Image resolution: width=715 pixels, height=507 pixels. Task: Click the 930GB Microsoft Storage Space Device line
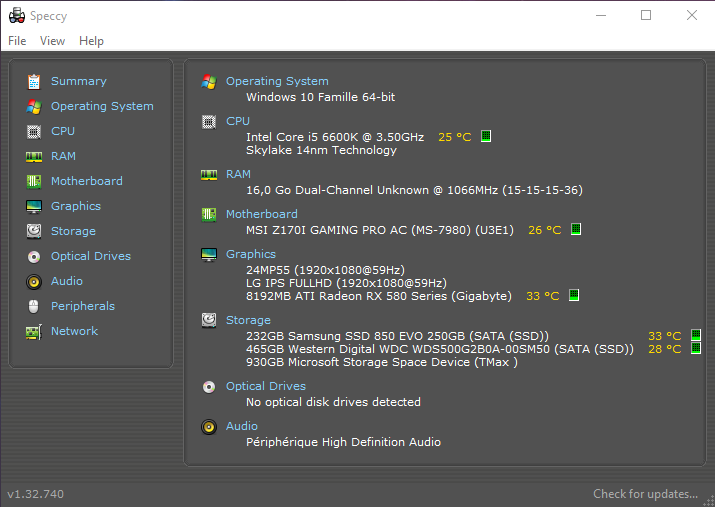click(x=382, y=362)
